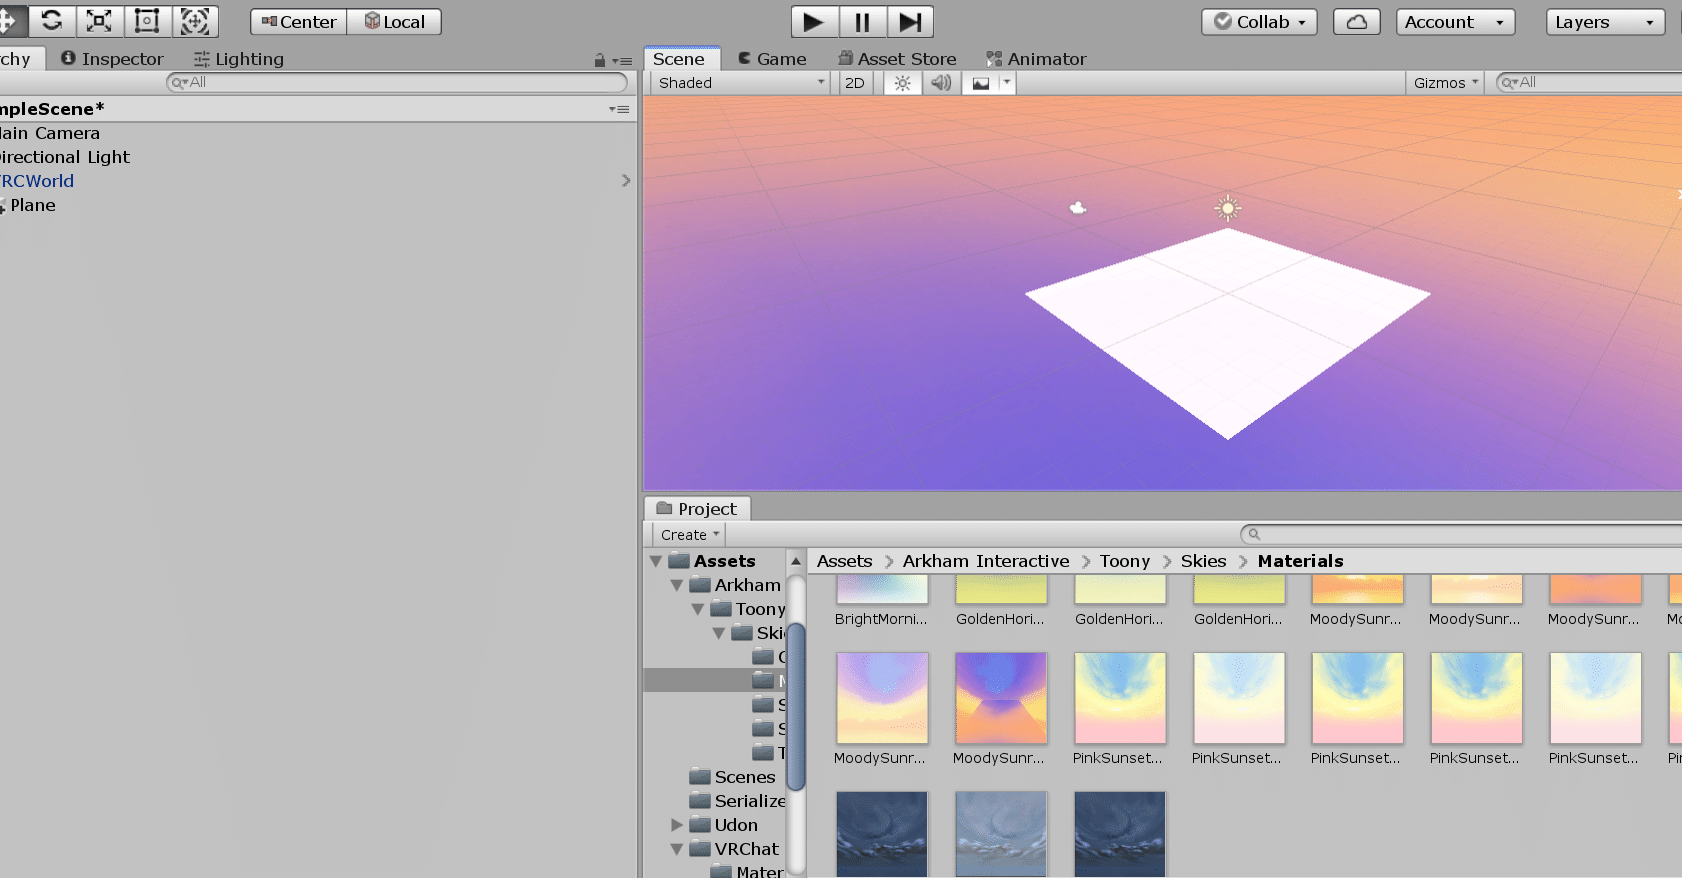Select the VRChat folder in tree
Viewport: 1682px width, 878px height.
pyautogui.click(x=734, y=849)
